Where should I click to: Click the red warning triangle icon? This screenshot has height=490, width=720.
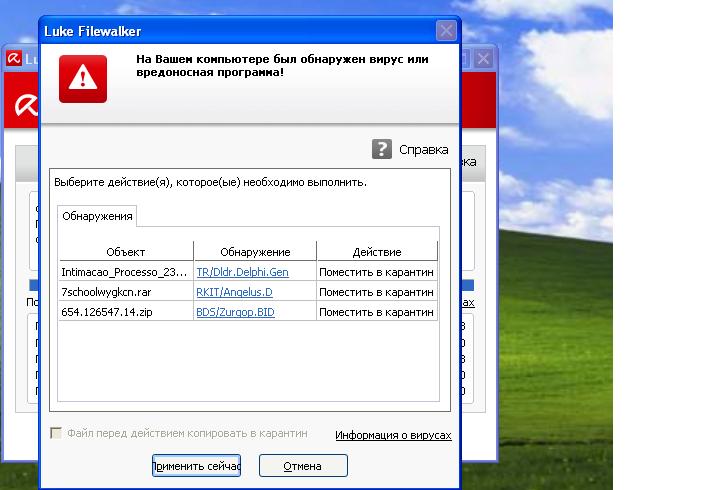pos(82,78)
